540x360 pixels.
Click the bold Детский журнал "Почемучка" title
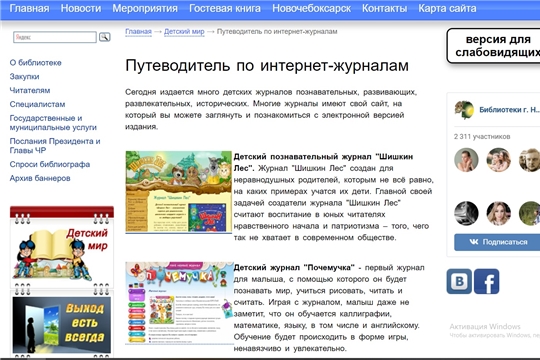[x=294, y=268]
